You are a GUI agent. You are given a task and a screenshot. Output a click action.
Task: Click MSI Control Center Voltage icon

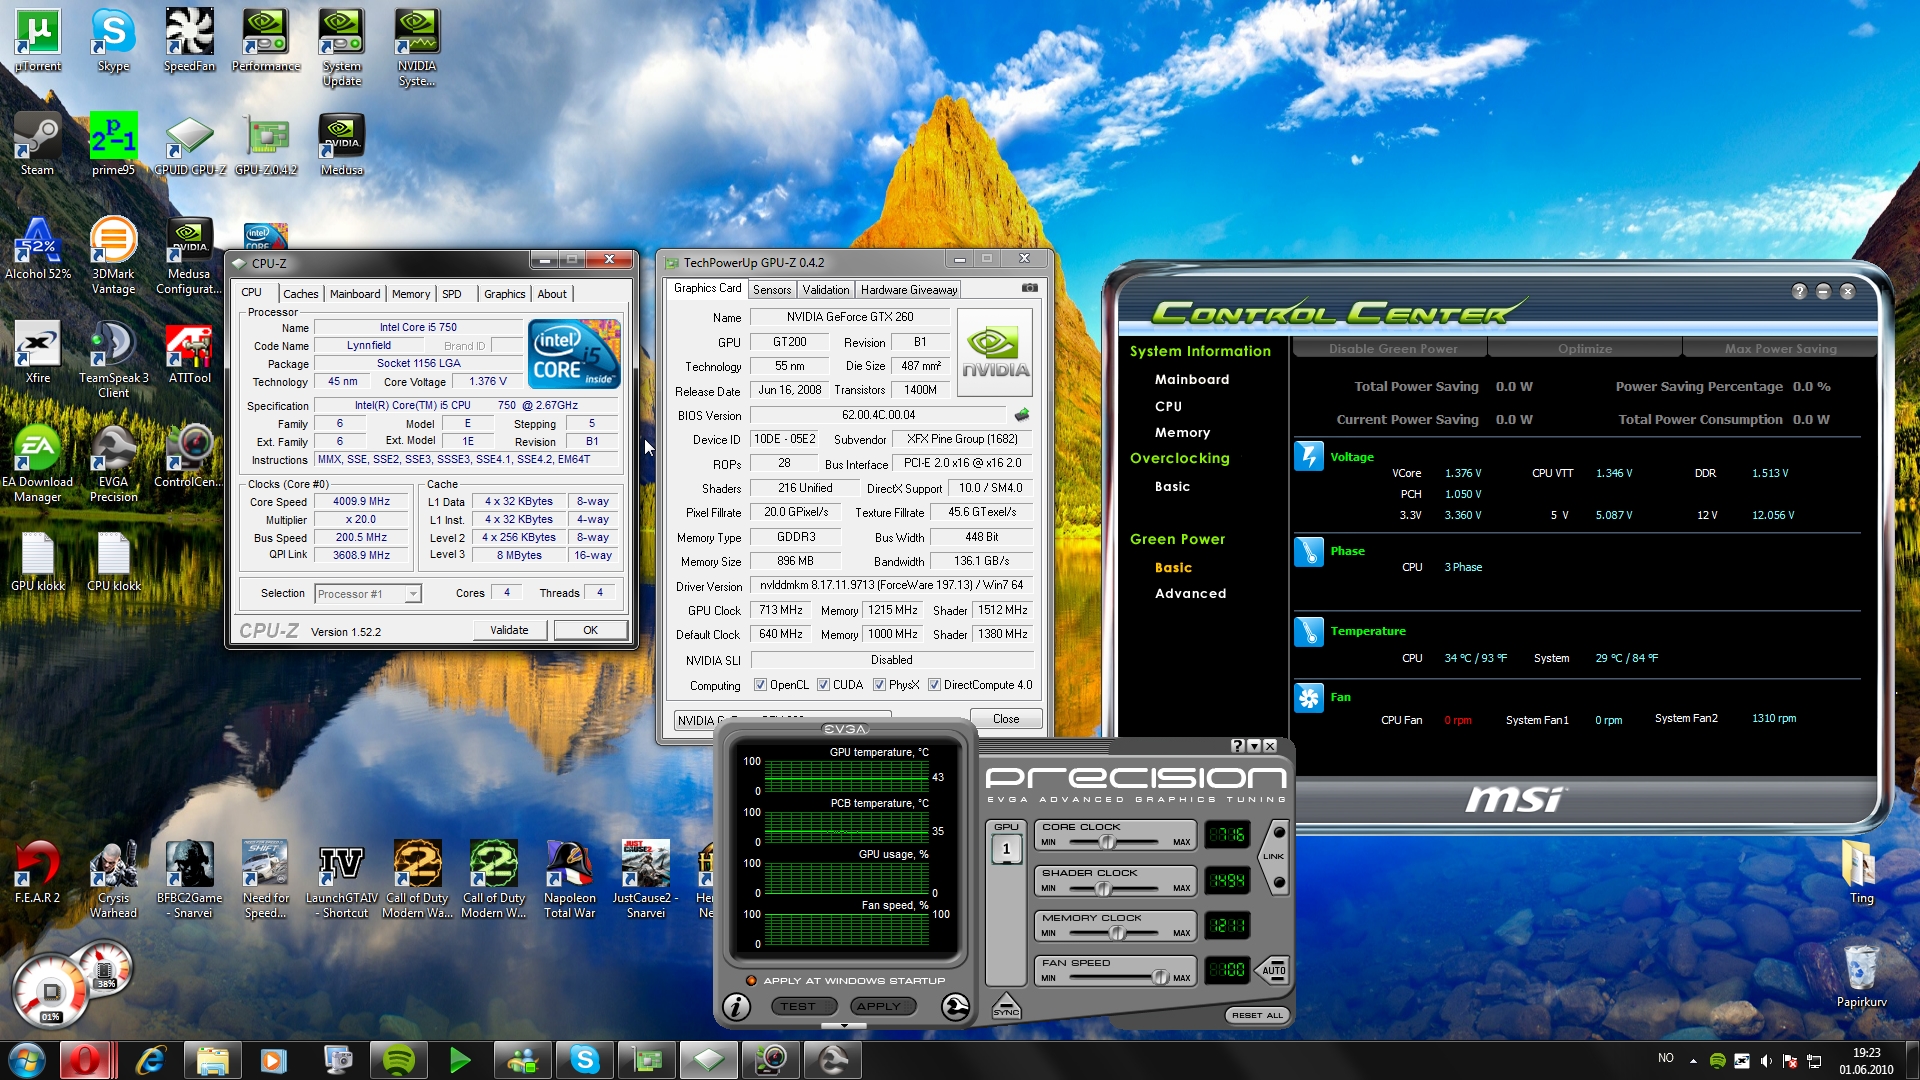point(1309,456)
